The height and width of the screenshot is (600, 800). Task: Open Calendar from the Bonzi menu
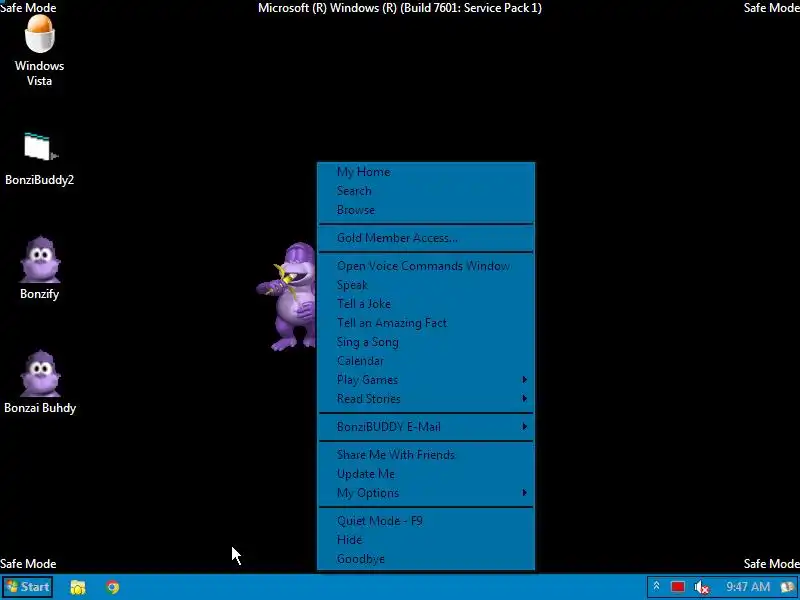426,361
